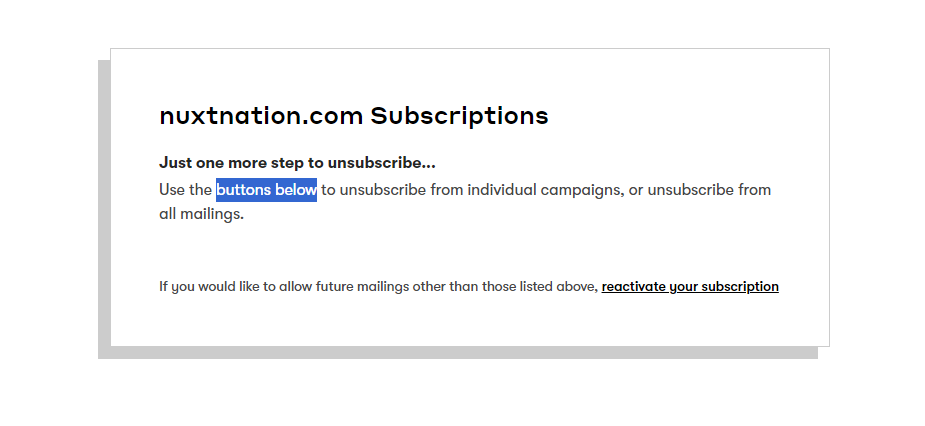Click the 'reactivate your subscription' link
This screenshot has width=925, height=426.
tap(690, 287)
